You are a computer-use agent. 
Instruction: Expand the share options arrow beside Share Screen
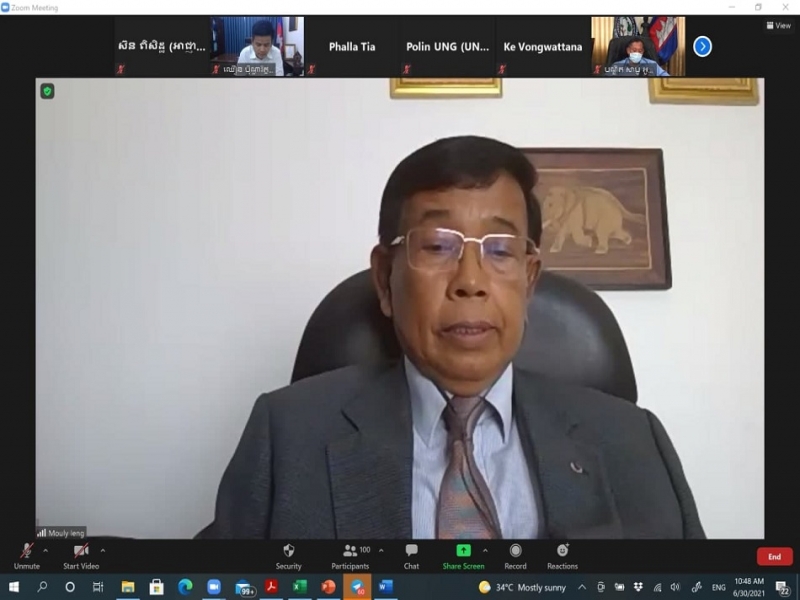click(x=485, y=550)
